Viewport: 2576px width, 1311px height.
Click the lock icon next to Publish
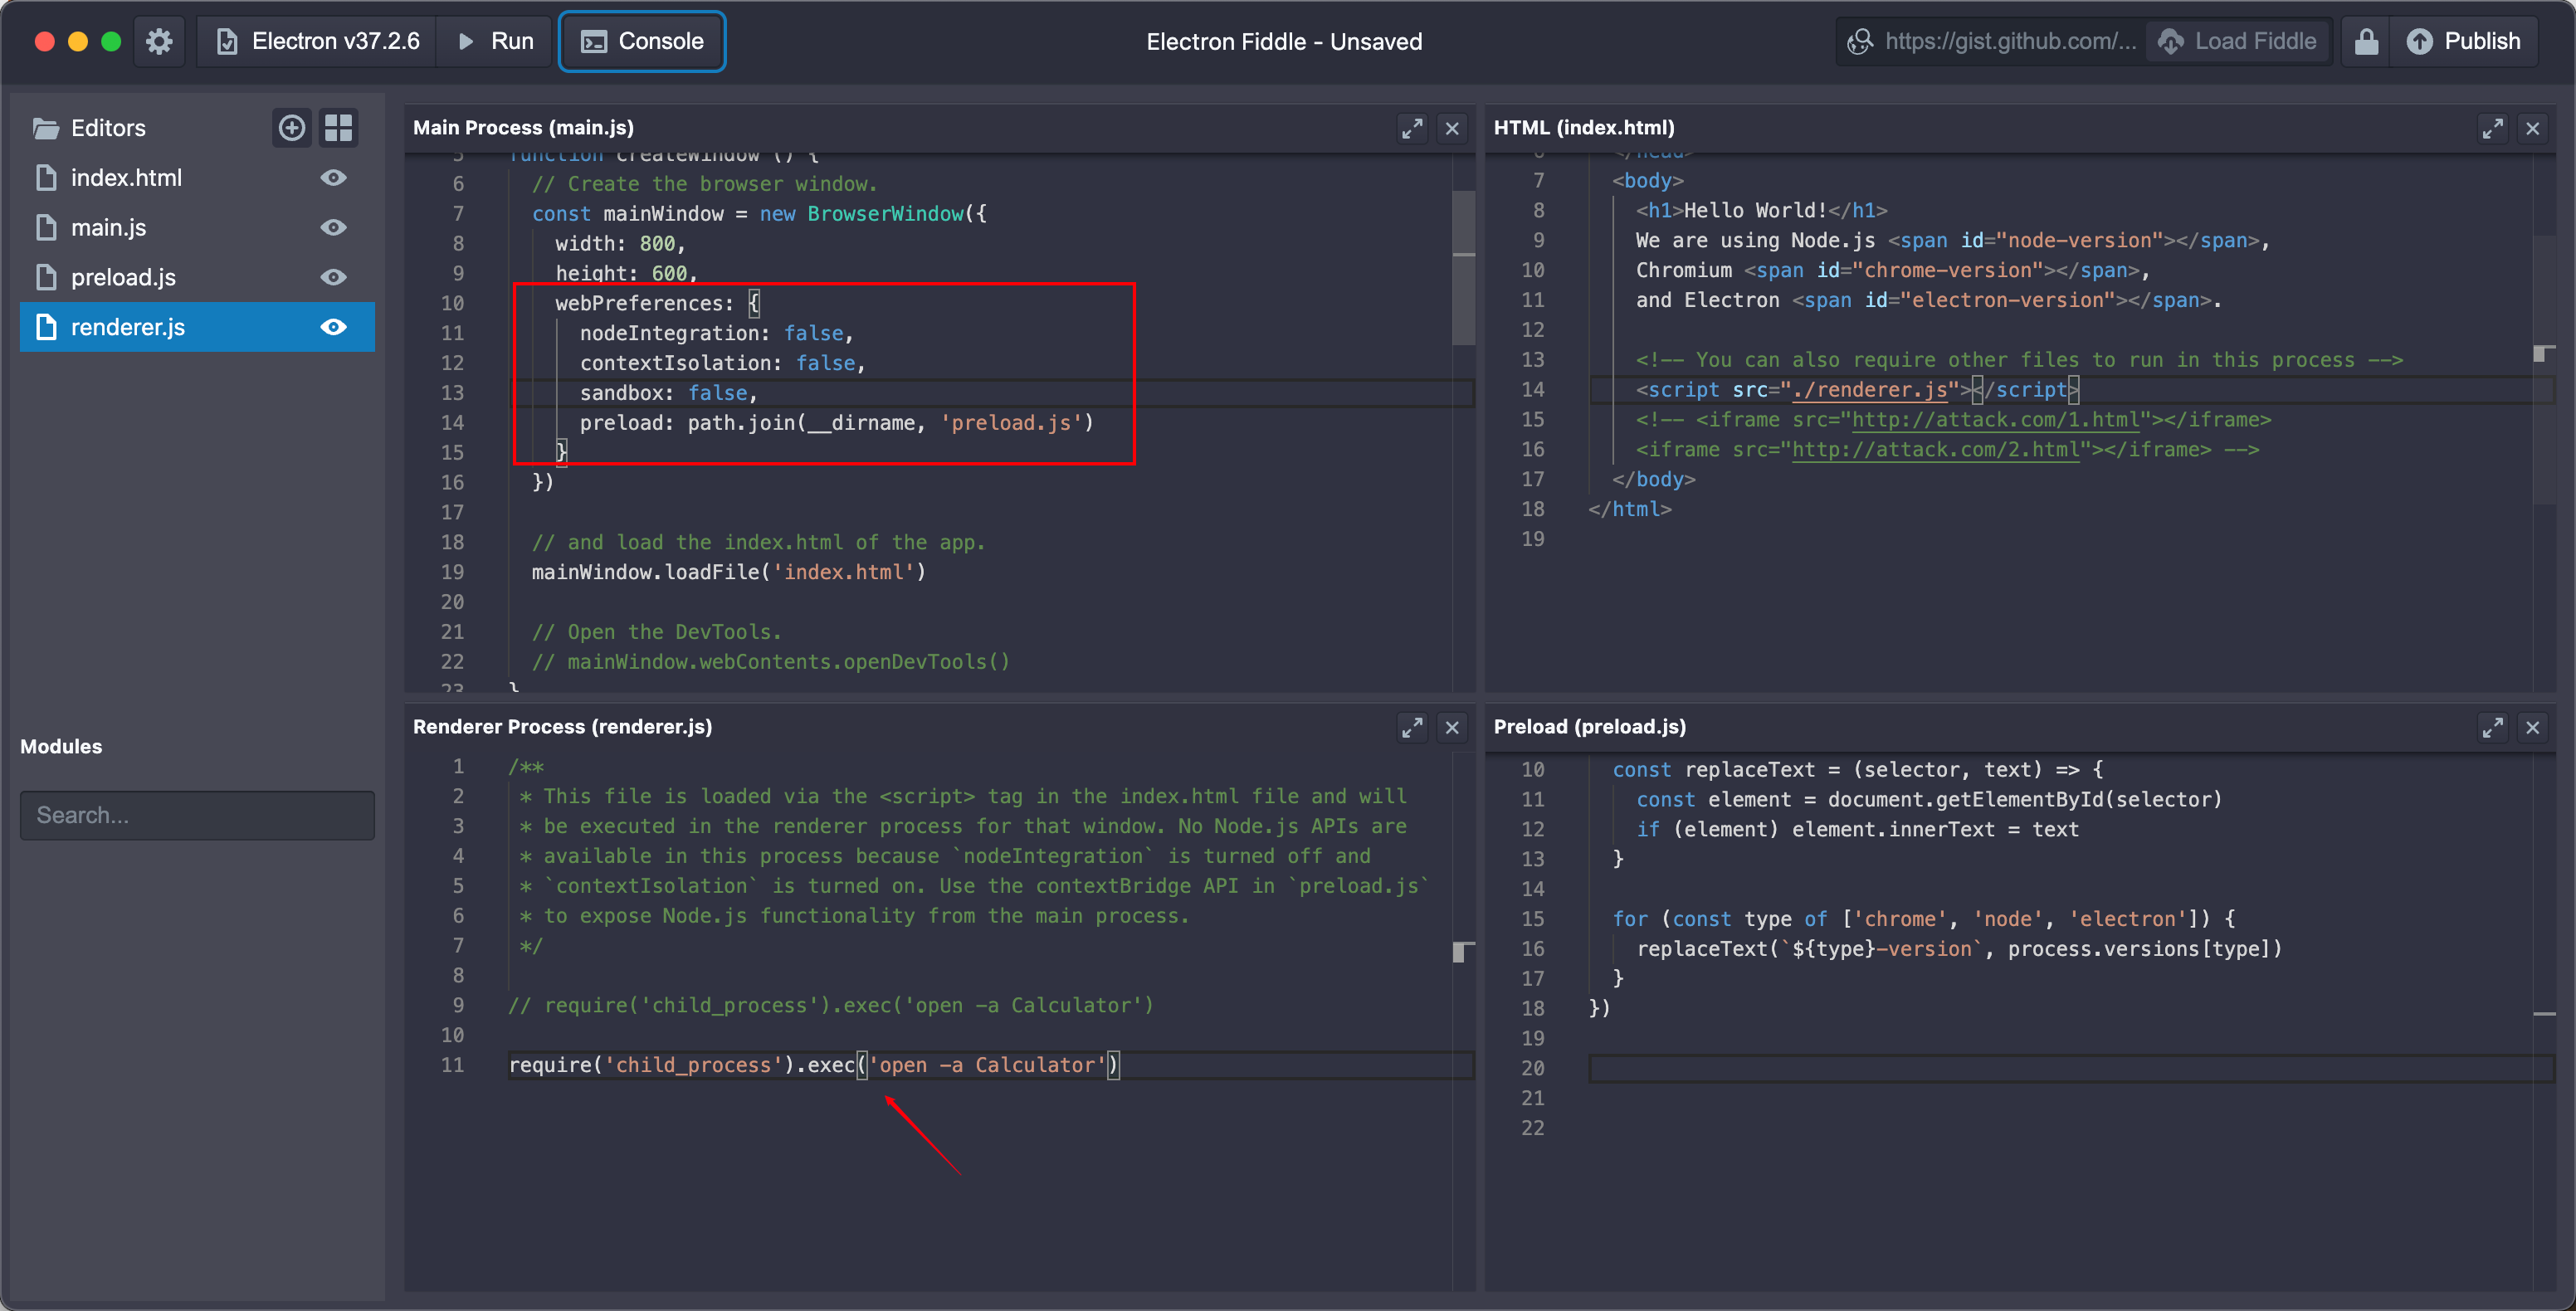(x=2365, y=41)
